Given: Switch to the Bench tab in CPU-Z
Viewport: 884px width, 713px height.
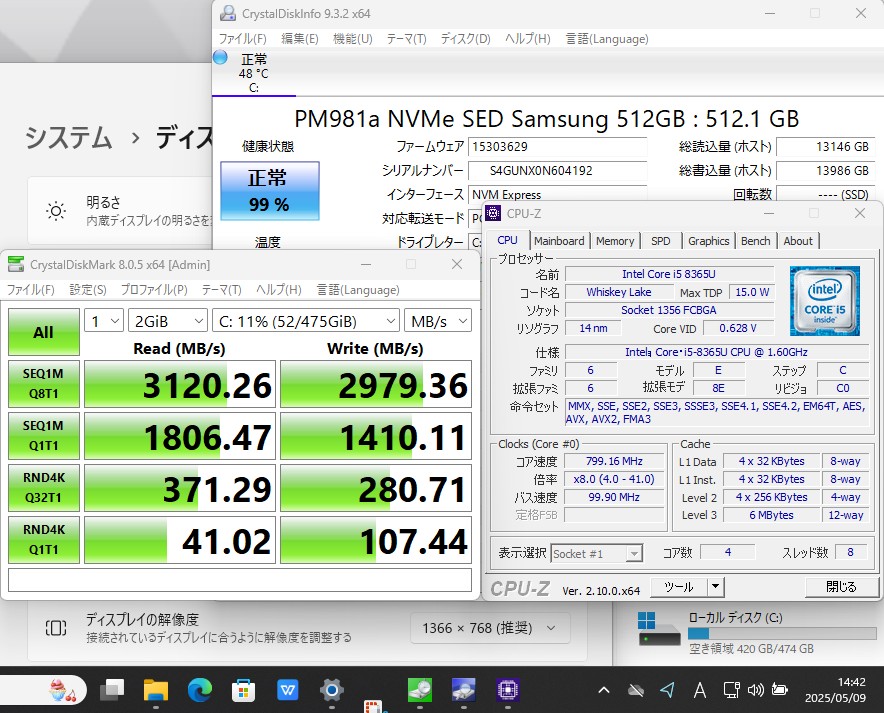Looking at the screenshot, I should pos(755,241).
